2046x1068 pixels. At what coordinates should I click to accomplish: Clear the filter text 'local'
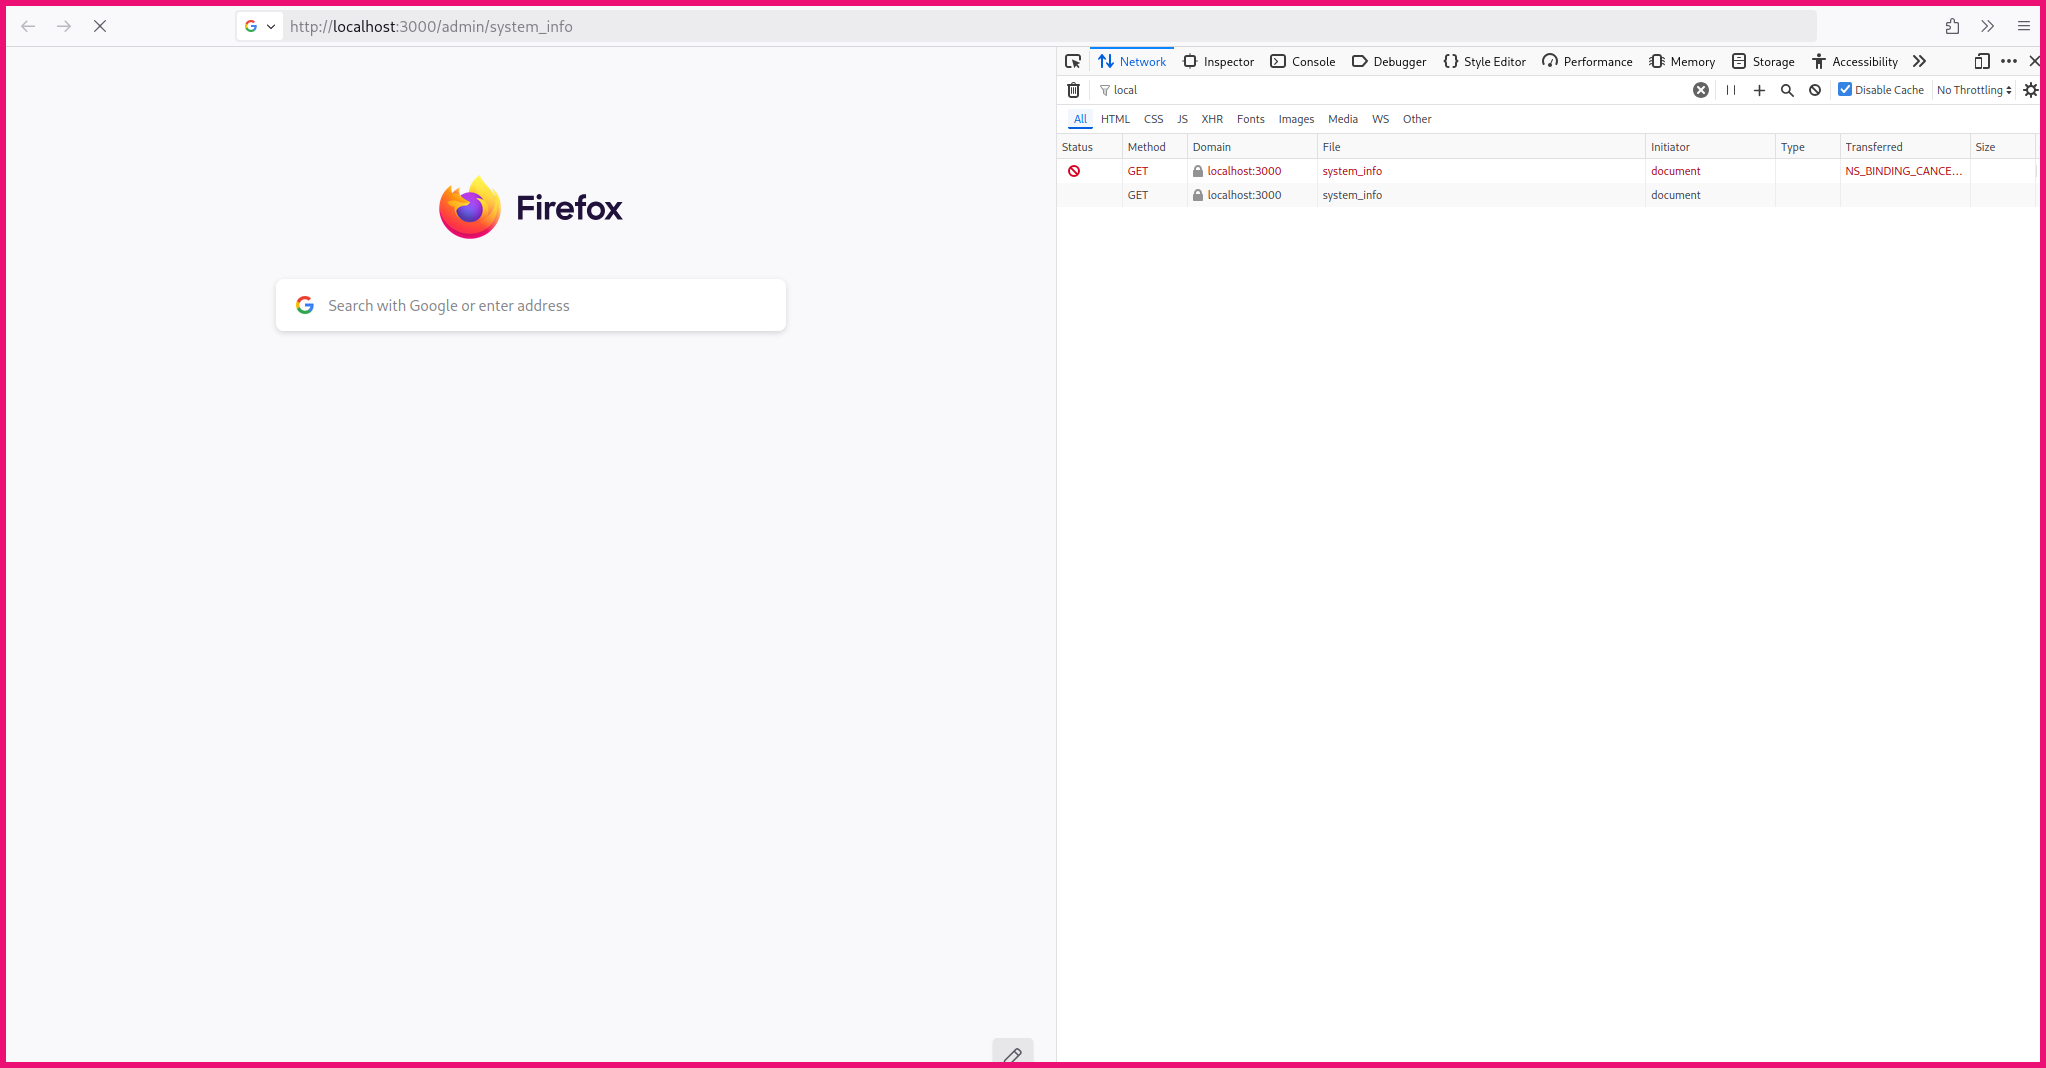pos(1700,90)
